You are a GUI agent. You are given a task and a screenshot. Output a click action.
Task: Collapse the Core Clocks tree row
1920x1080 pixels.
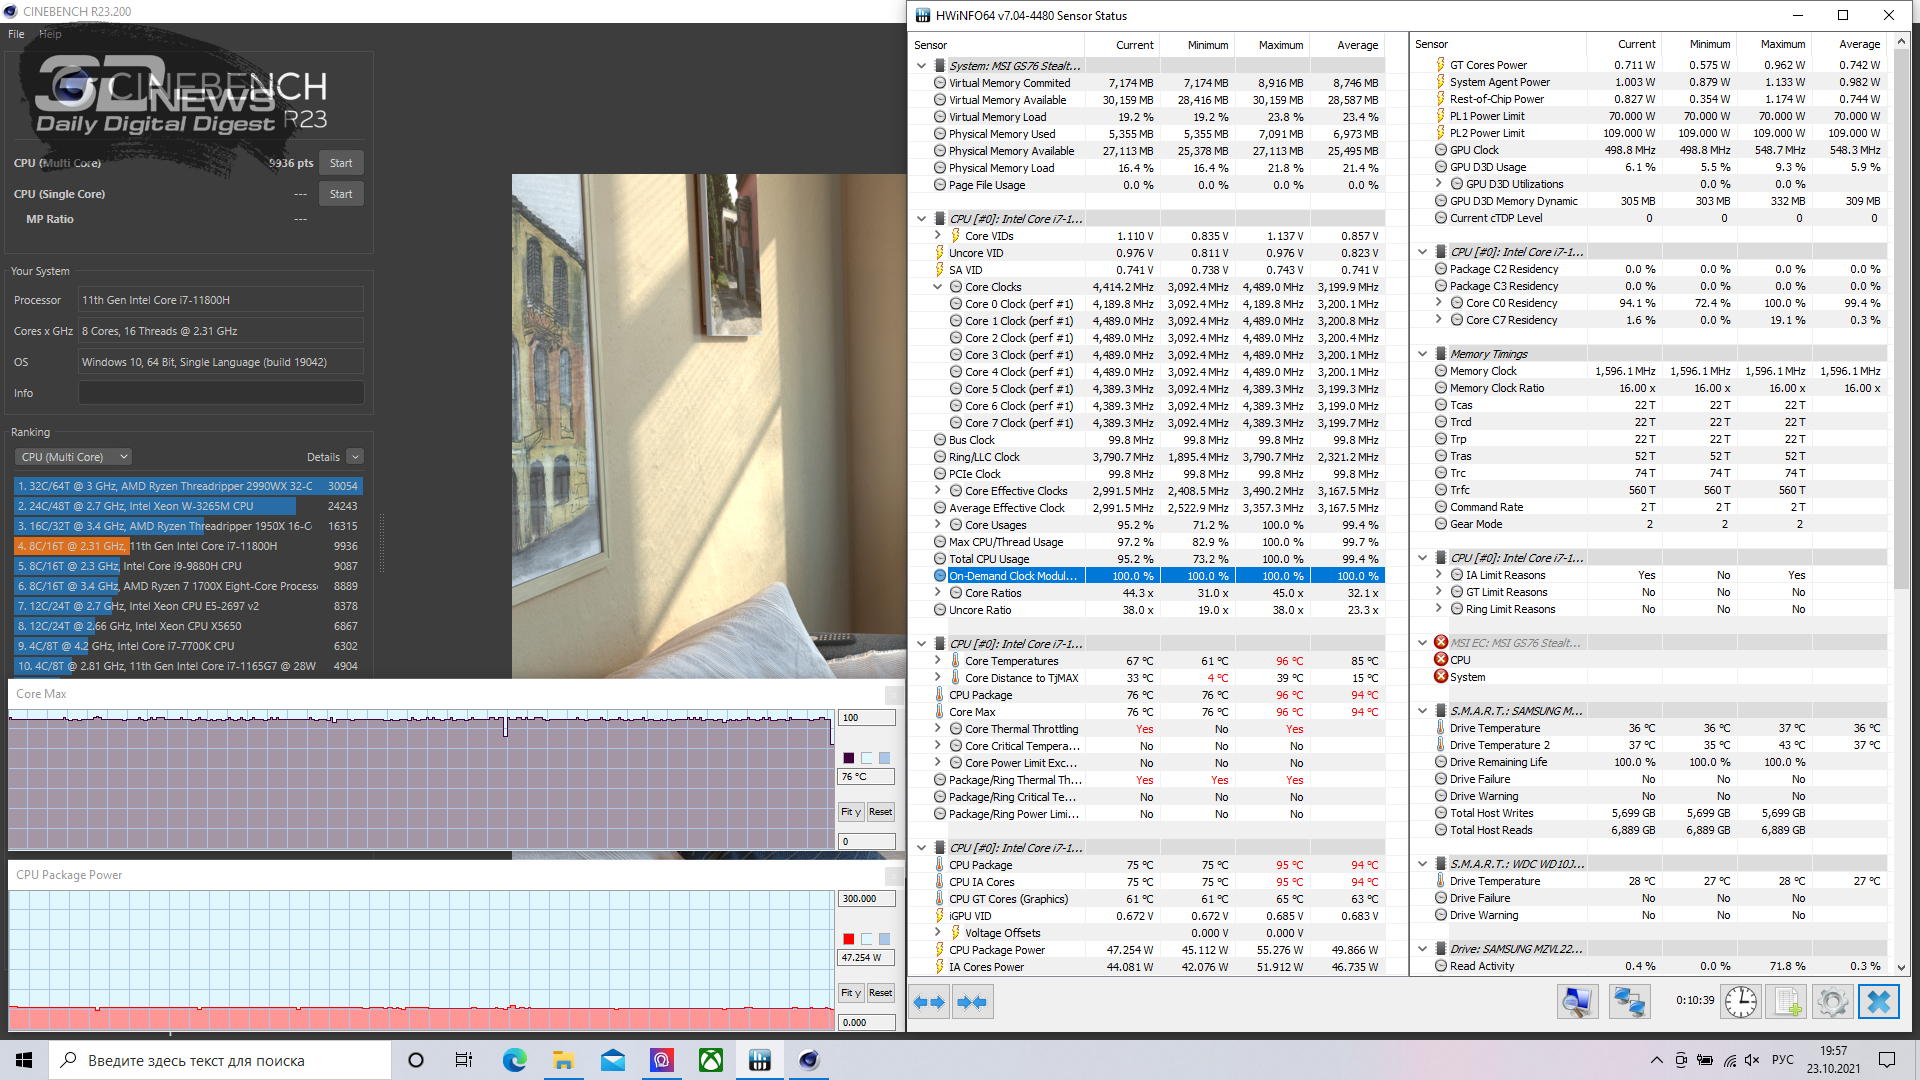(x=937, y=287)
